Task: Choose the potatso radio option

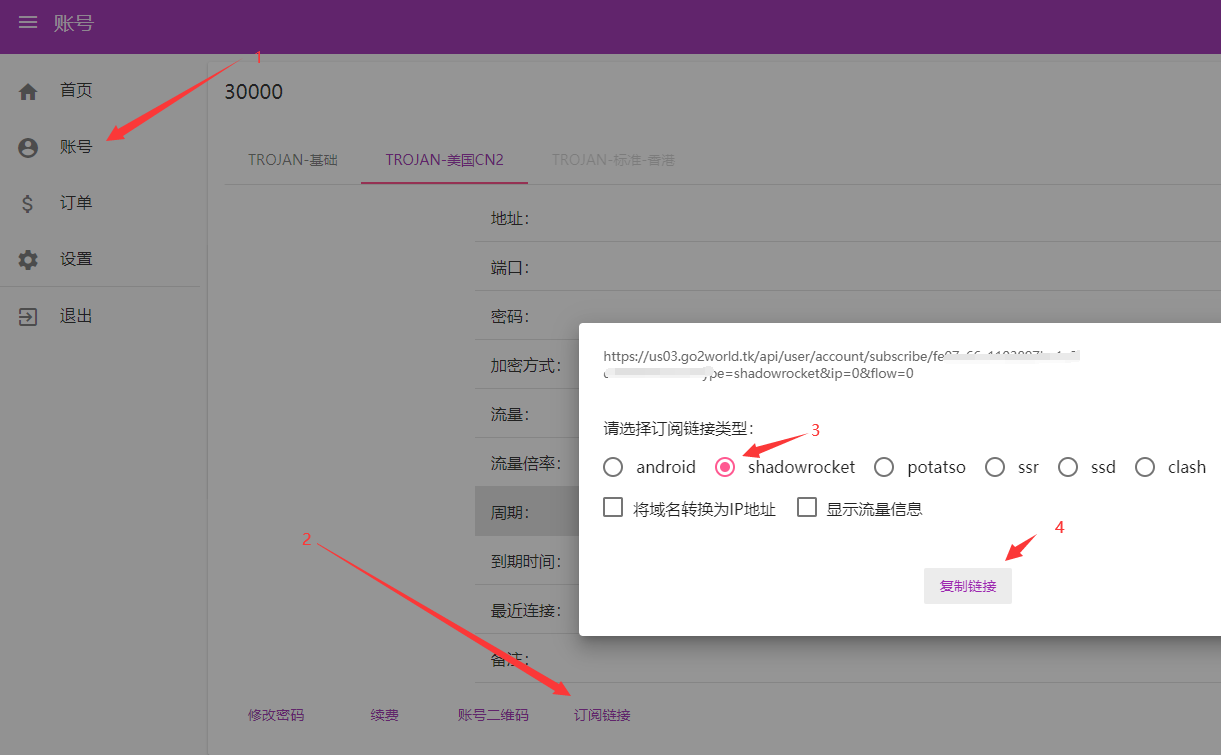Action: pos(884,467)
